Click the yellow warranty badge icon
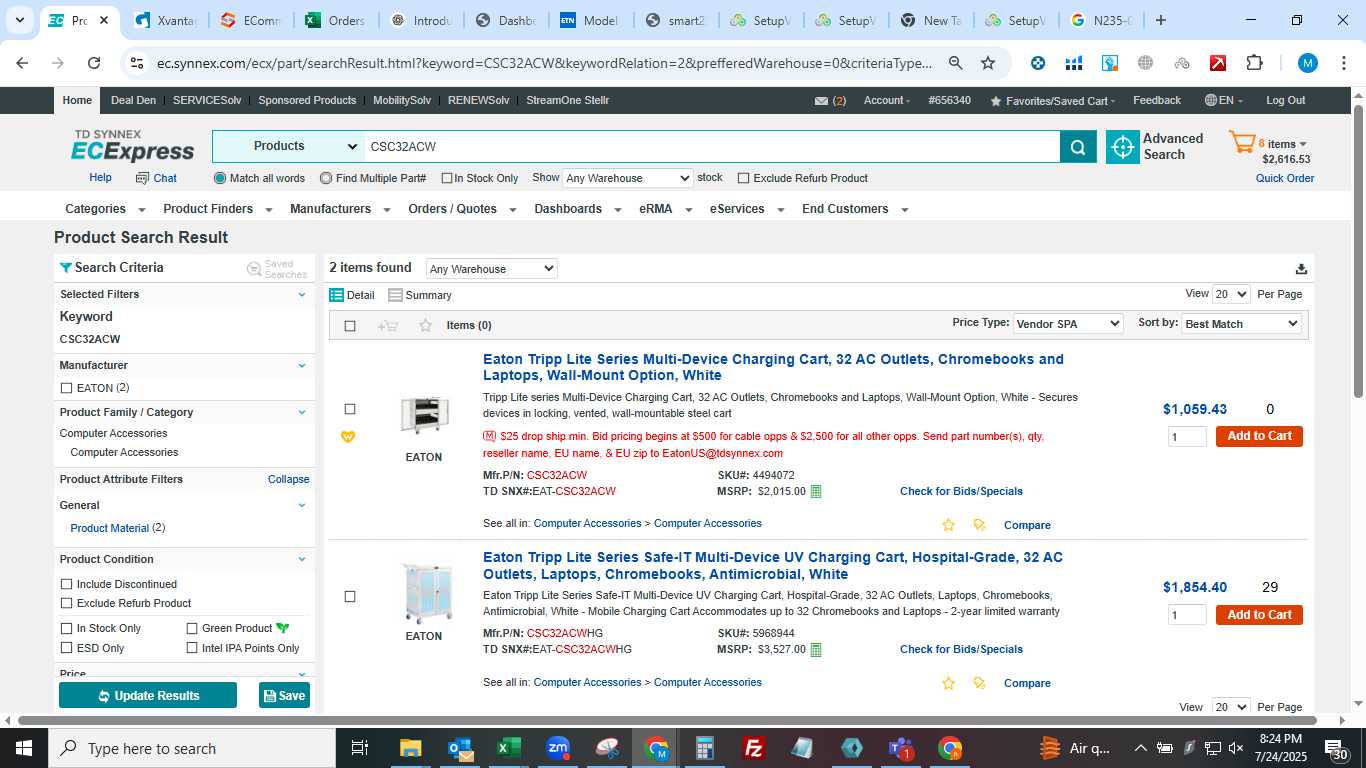This screenshot has height=768, width=1366. [x=348, y=437]
